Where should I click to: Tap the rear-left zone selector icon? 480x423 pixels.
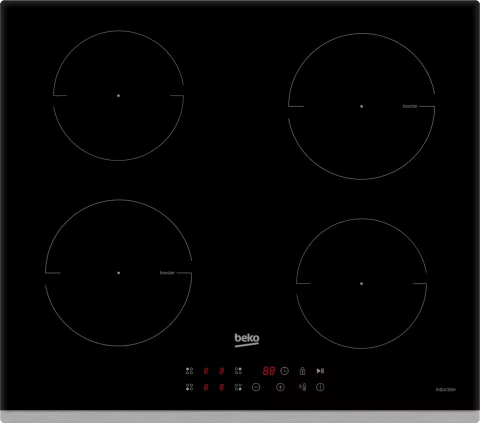tap(189, 371)
